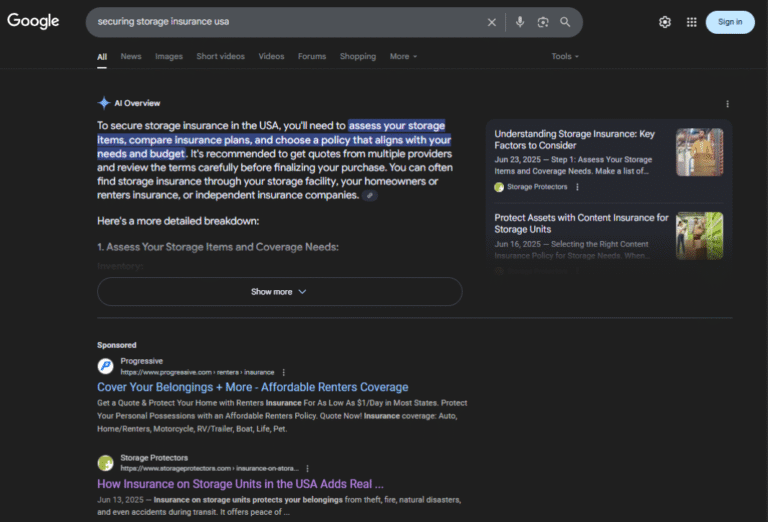Open the Videos tab

271,56
